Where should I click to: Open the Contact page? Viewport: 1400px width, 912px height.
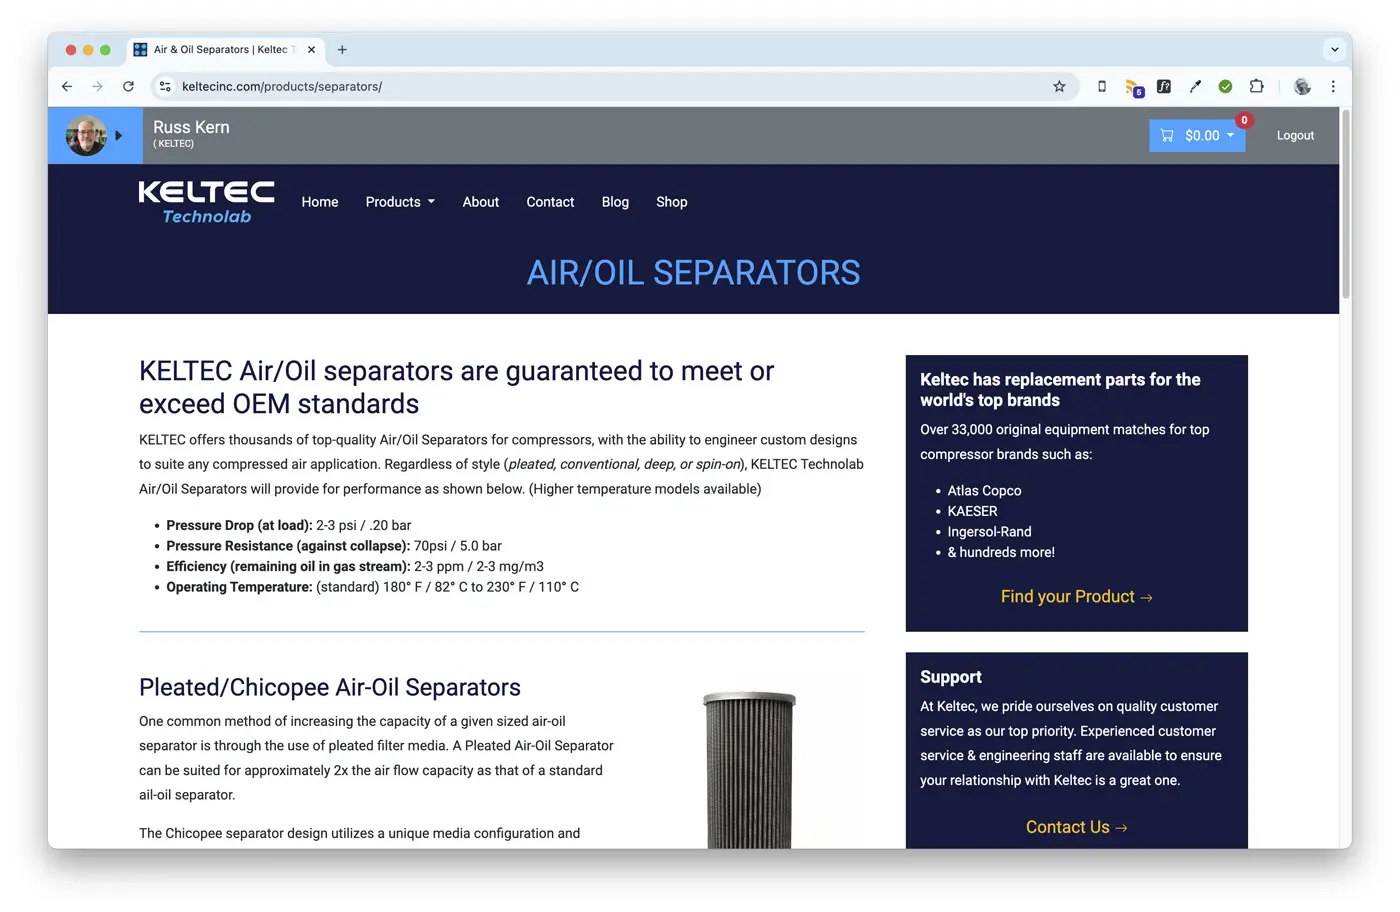[550, 202]
